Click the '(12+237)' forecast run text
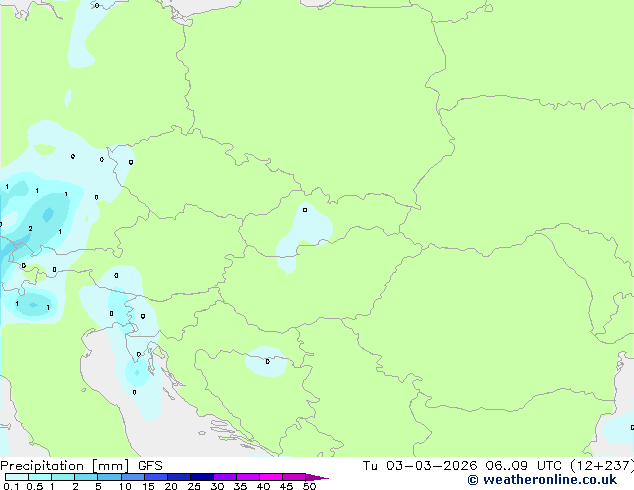Screen dimensions: 634x490 pos(602,466)
